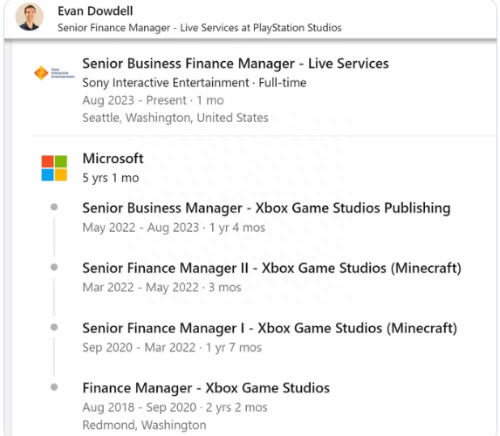
Task: Click the Sony Interactive Entertainment logo
Action: 54,73
